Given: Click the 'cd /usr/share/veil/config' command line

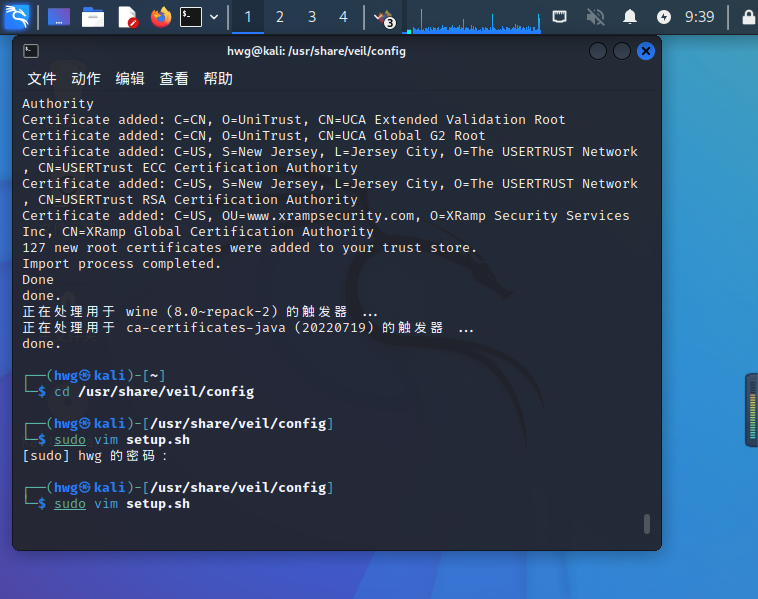Looking at the screenshot, I should [154, 392].
